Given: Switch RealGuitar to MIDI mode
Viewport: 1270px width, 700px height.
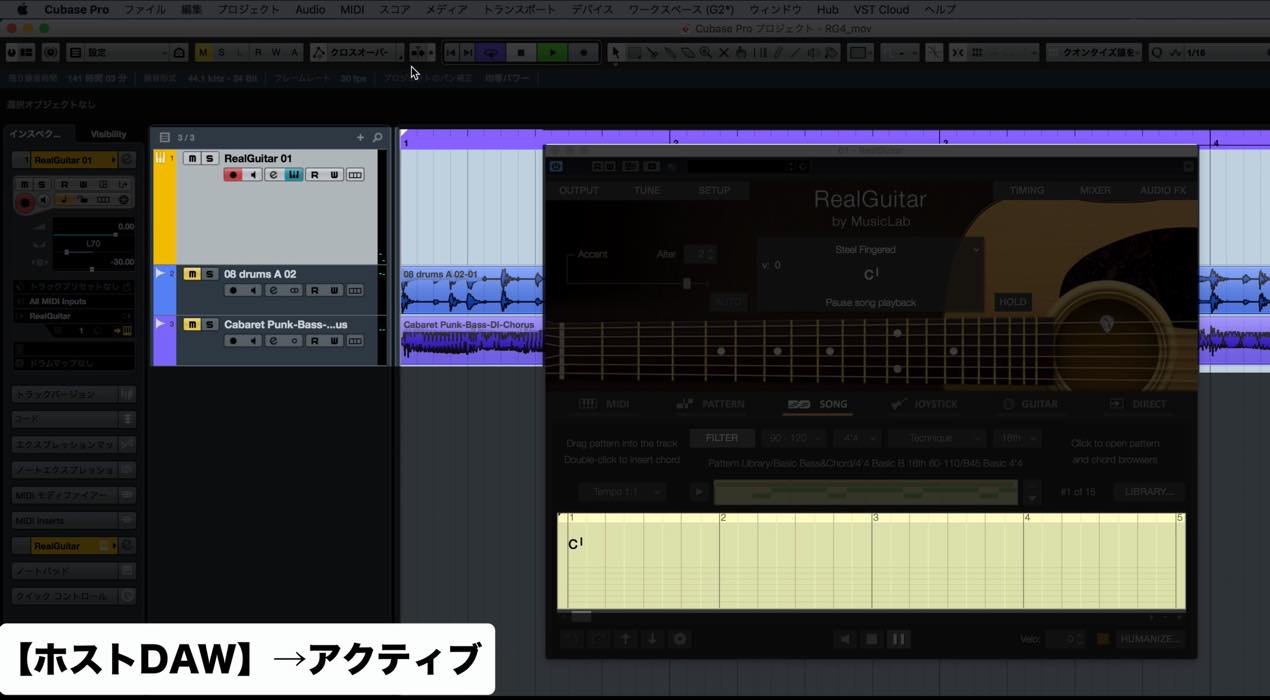Looking at the screenshot, I should pyautogui.click(x=604, y=404).
